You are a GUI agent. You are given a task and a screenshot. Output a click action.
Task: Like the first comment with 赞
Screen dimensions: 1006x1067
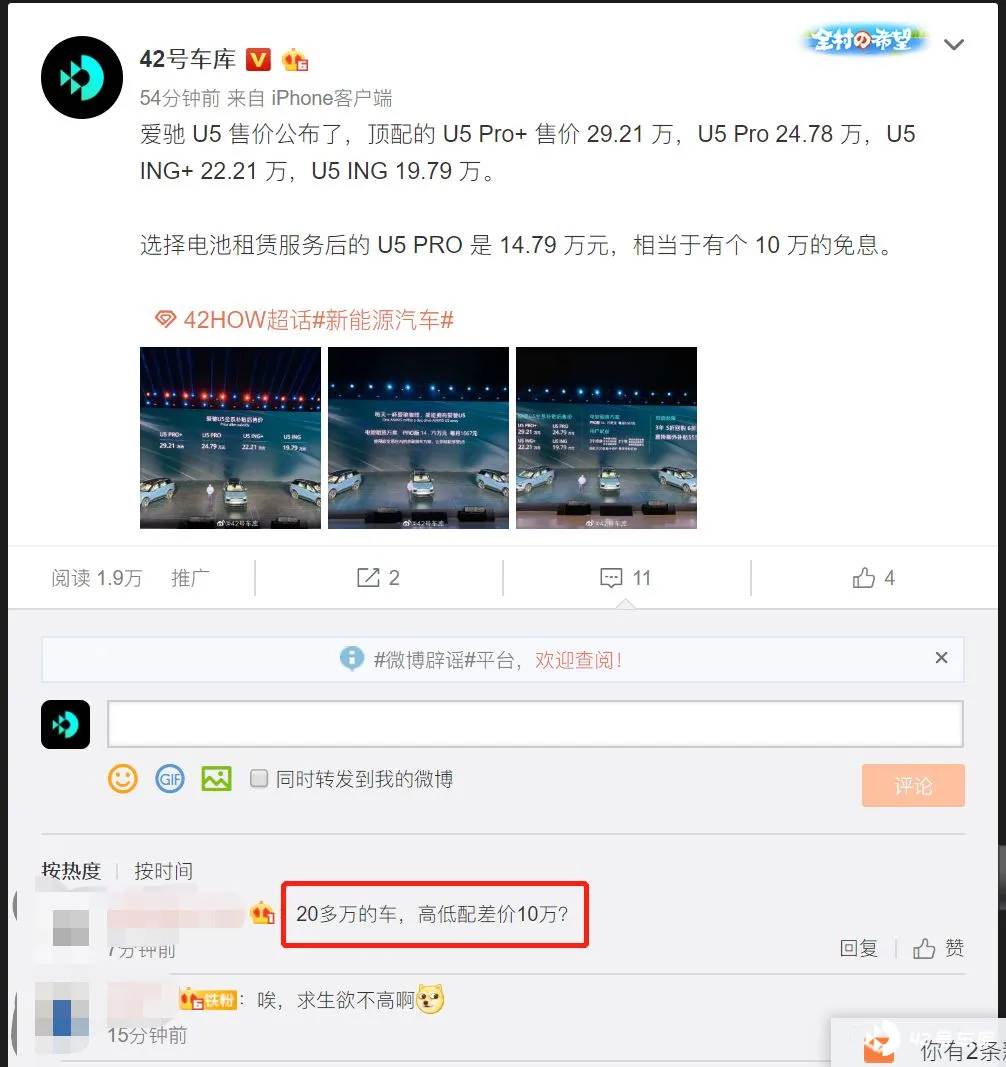pos(939,948)
